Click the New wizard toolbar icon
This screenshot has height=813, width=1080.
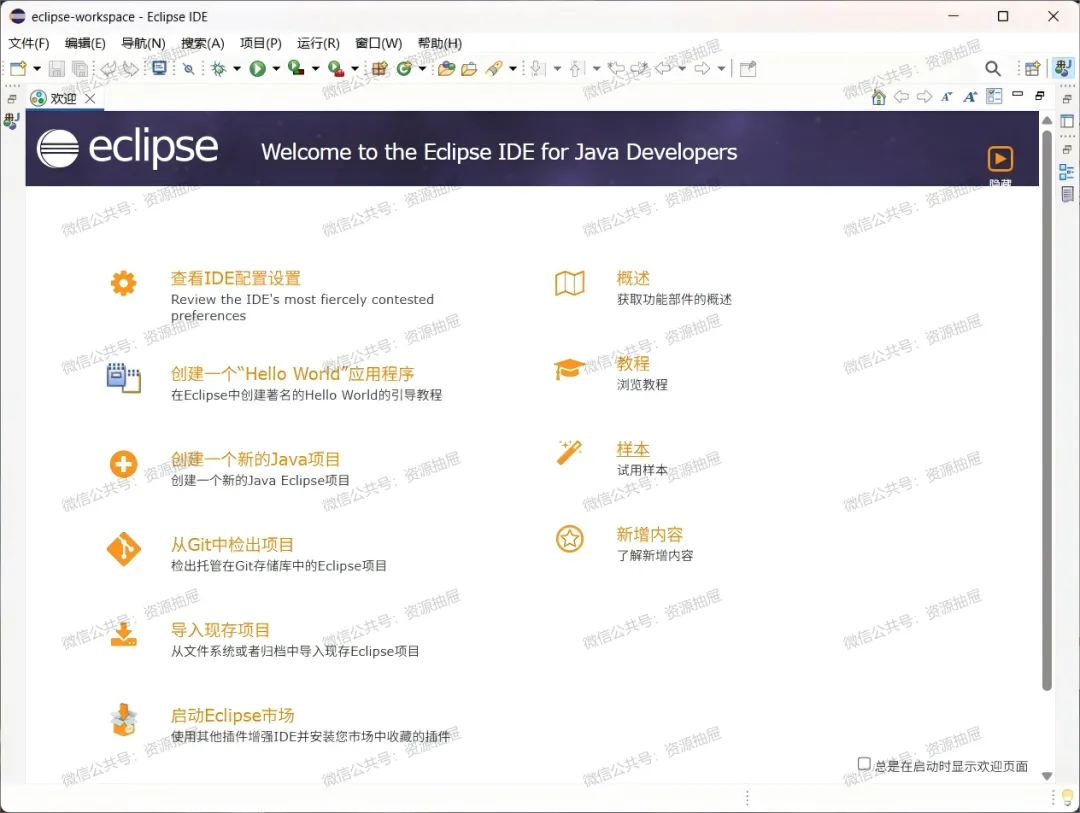pos(19,68)
